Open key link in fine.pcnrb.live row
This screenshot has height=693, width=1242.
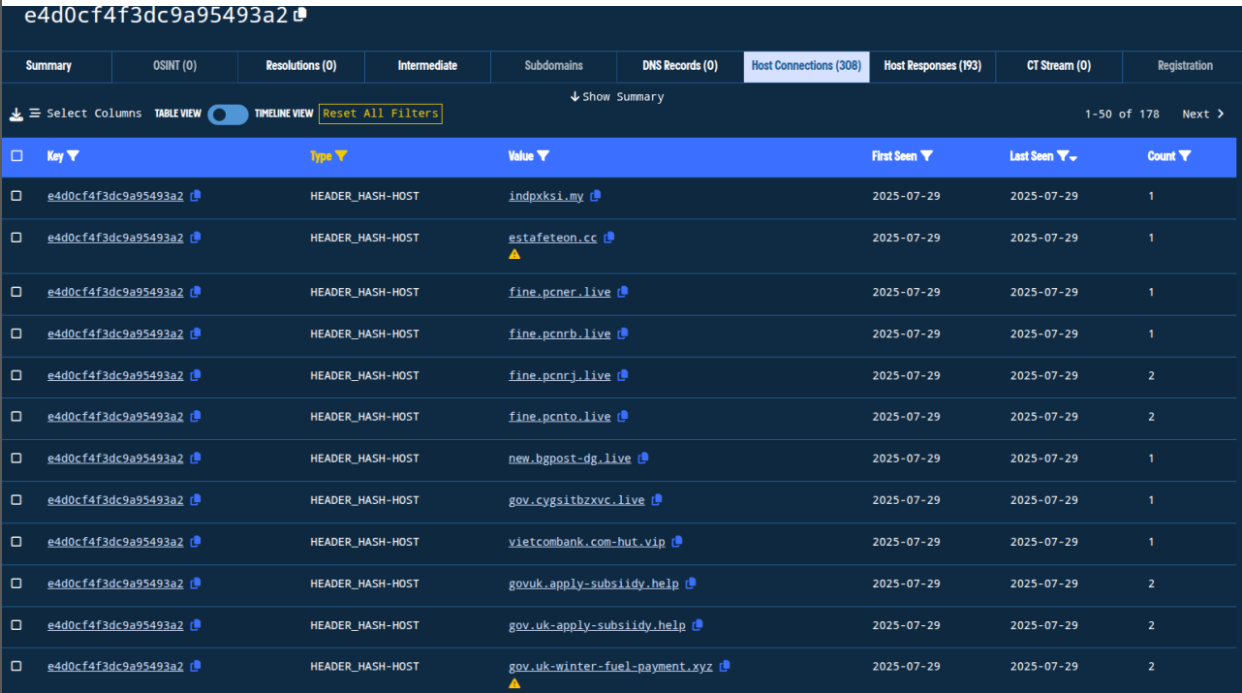[x=115, y=334]
